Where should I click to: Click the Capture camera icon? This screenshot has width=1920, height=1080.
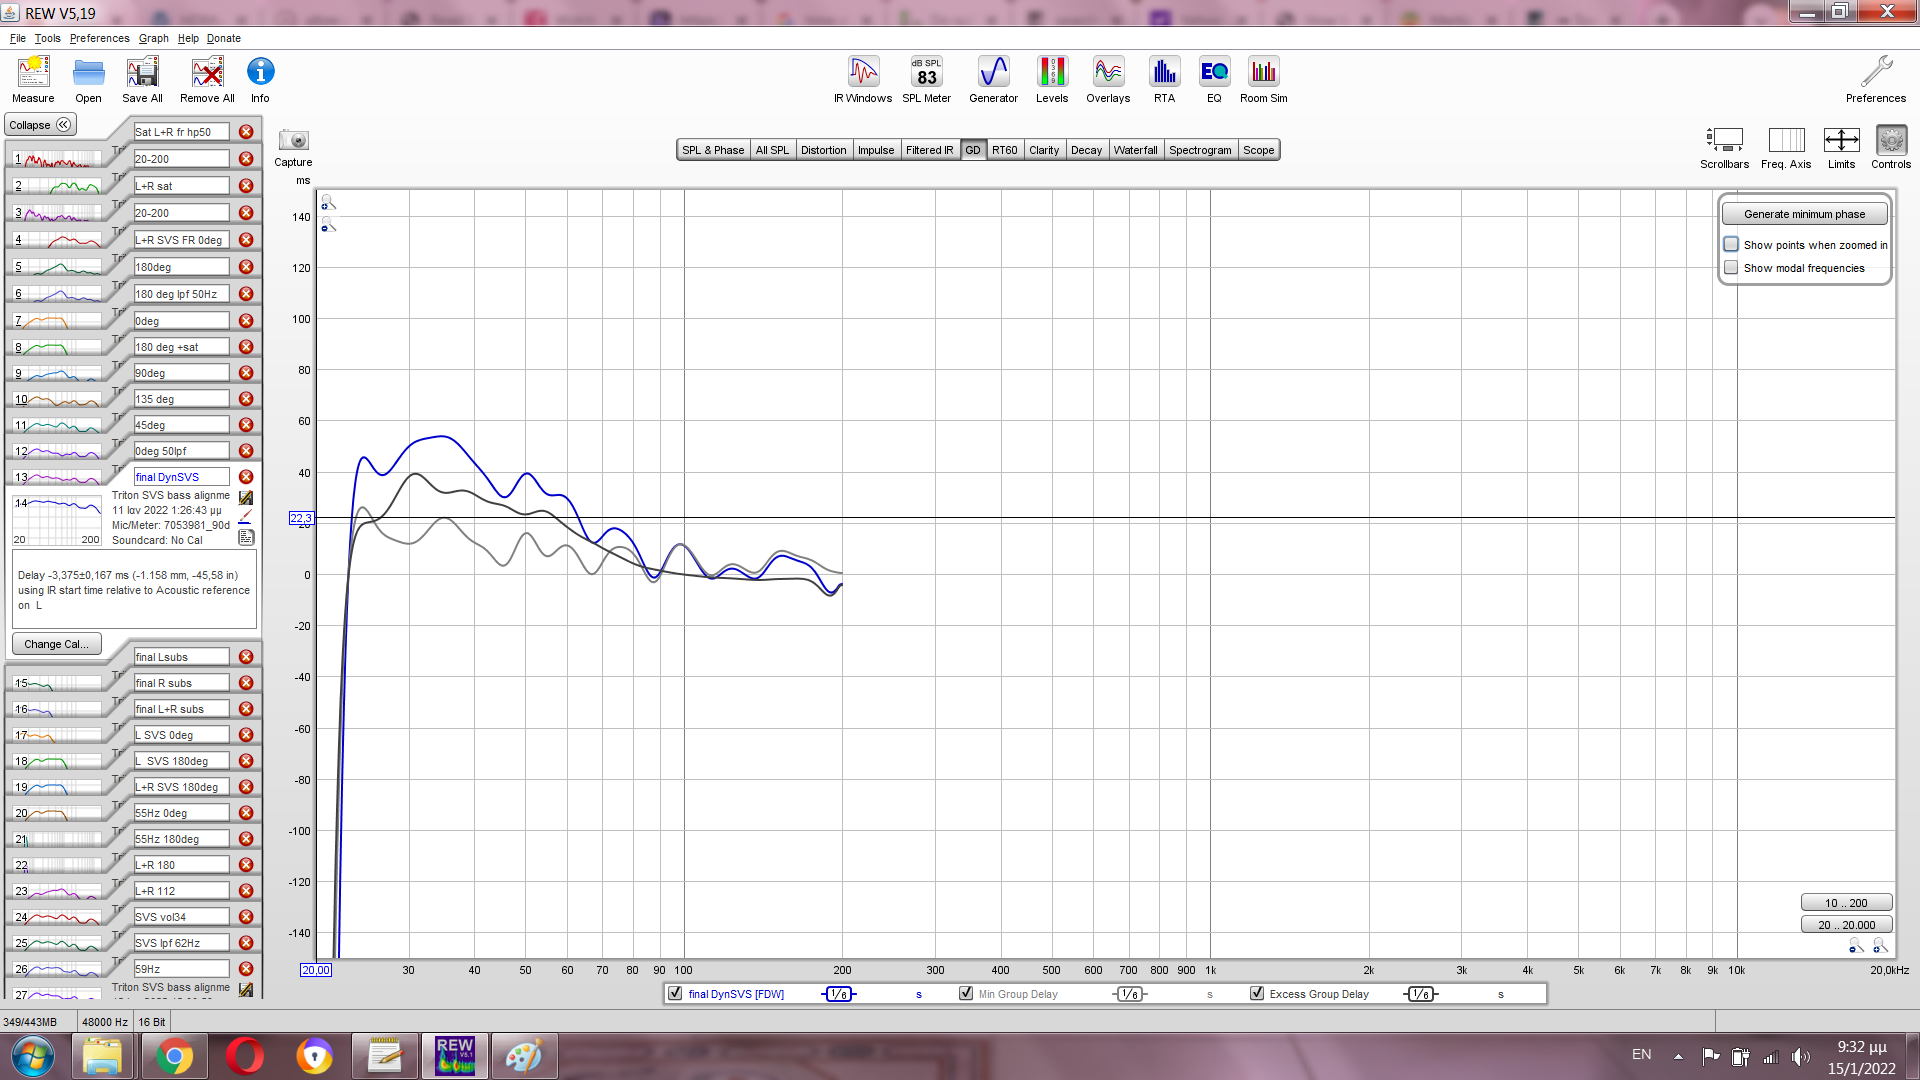tap(293, 141)
